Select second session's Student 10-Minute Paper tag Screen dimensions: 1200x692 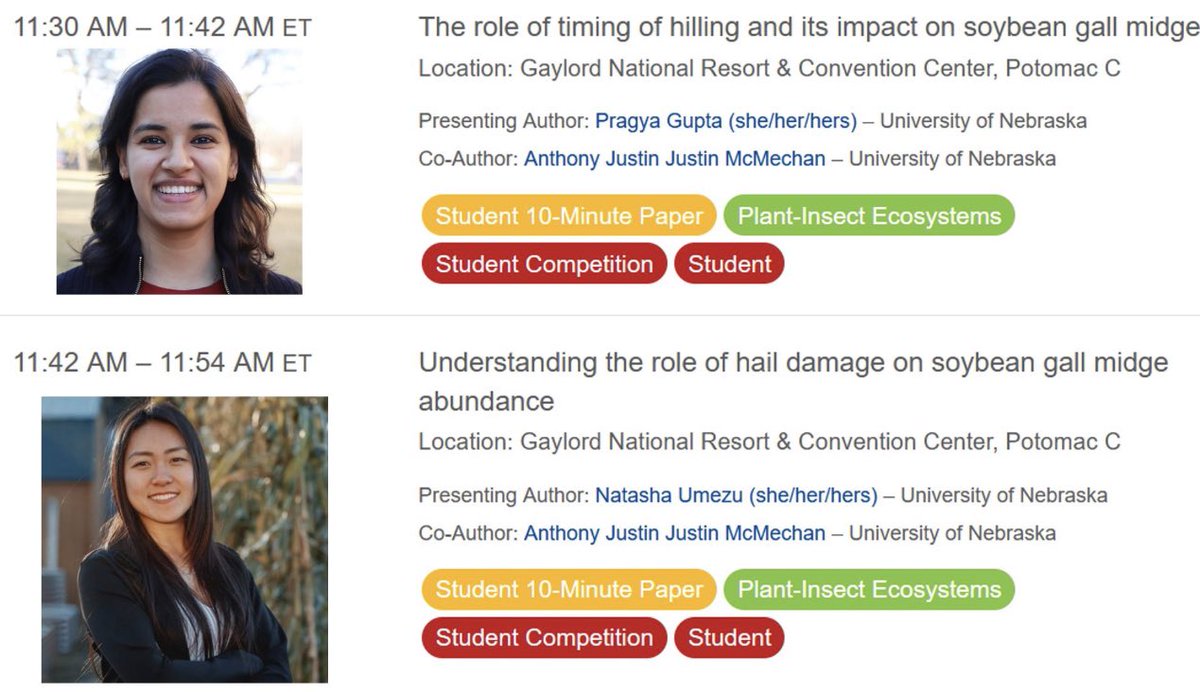pyautogui.click(x=569, y=590)
